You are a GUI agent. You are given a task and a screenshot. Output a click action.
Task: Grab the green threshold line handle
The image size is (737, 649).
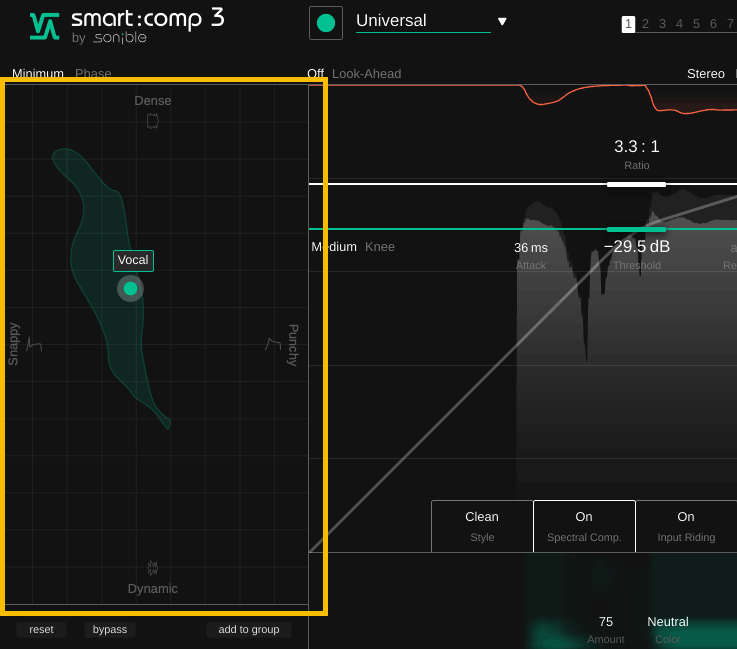[x=636, y=229]
